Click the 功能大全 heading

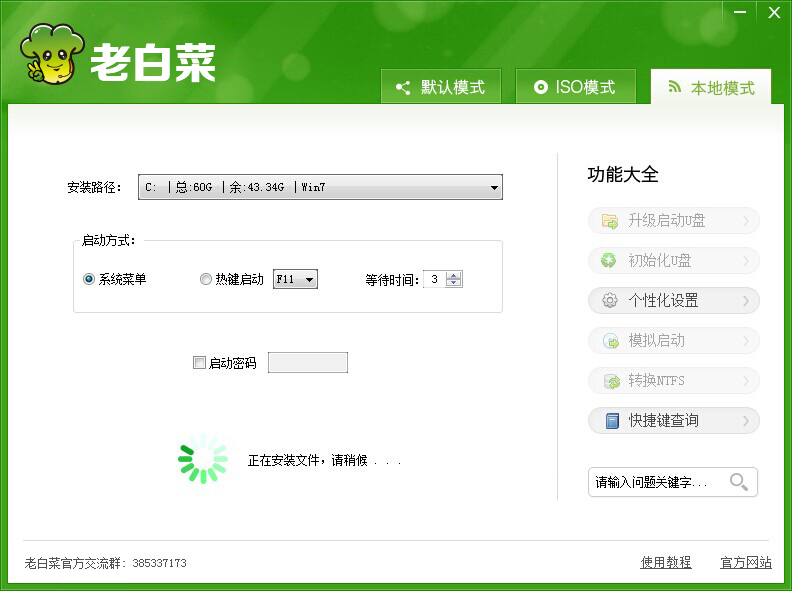point(623,174)
